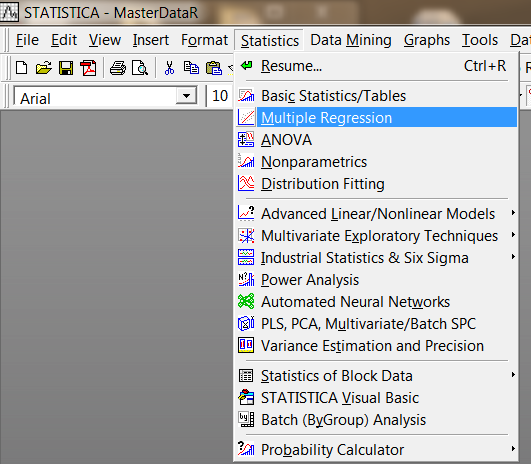531x464 pixels.
Task: Click the font size field showing 10
Action: point(220,96)
